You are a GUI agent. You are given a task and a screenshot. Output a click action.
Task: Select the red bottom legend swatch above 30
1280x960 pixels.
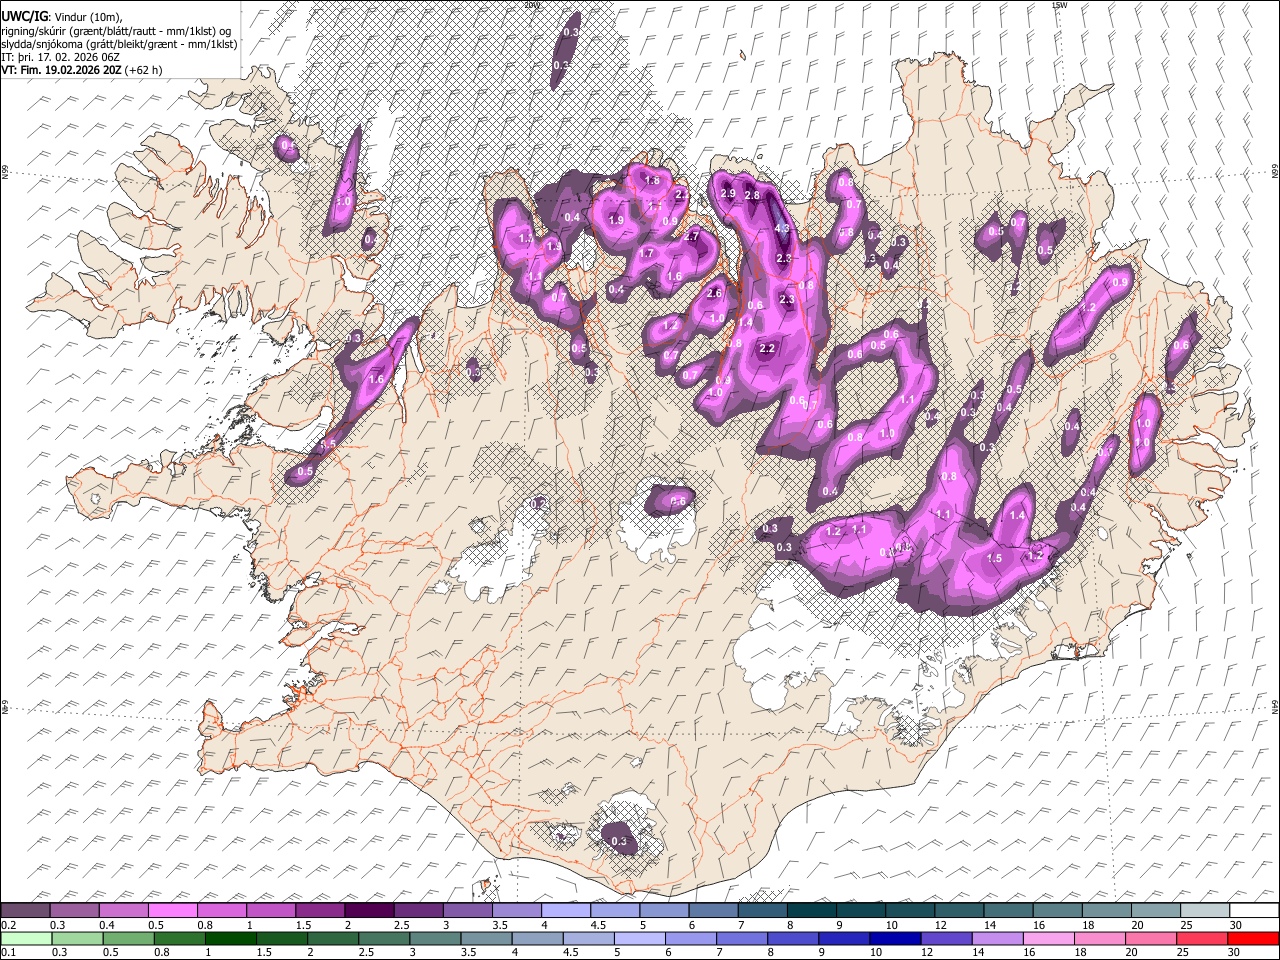coord(1253,938)
